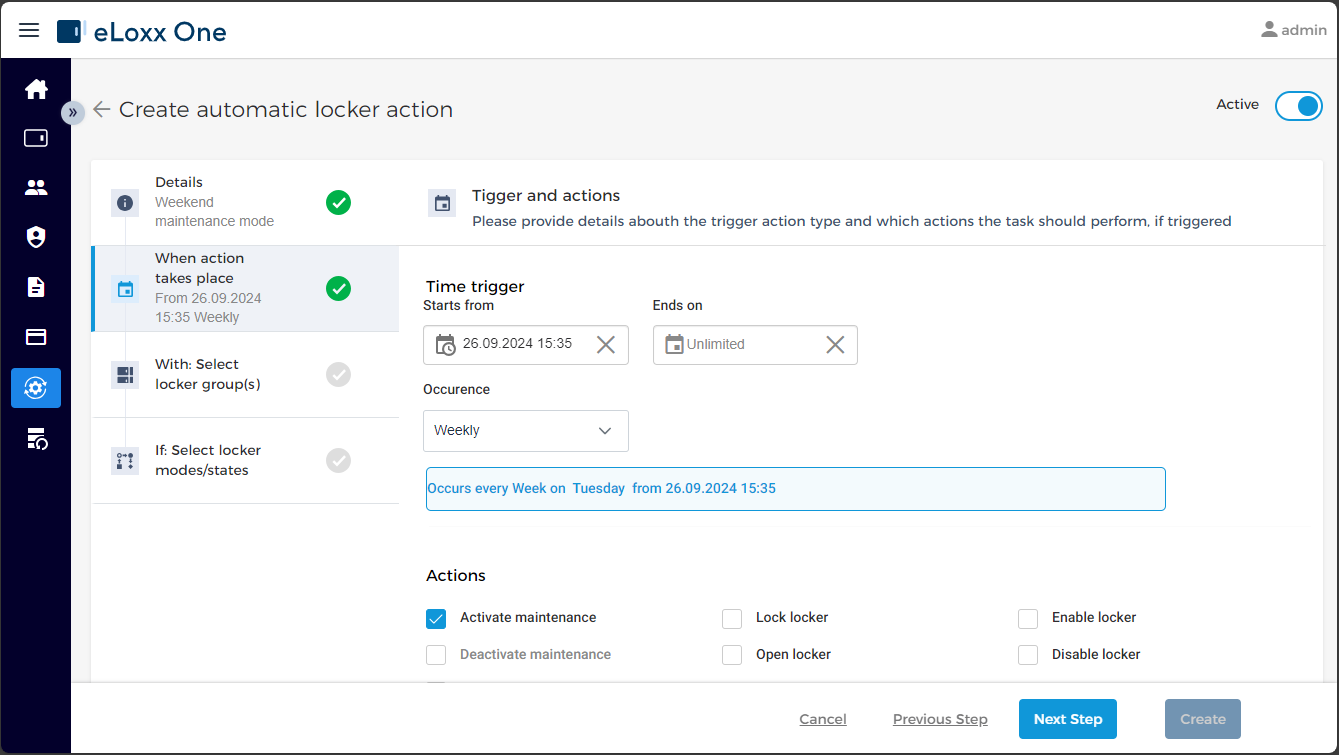Open the hamburger menu

coord(29,30)
